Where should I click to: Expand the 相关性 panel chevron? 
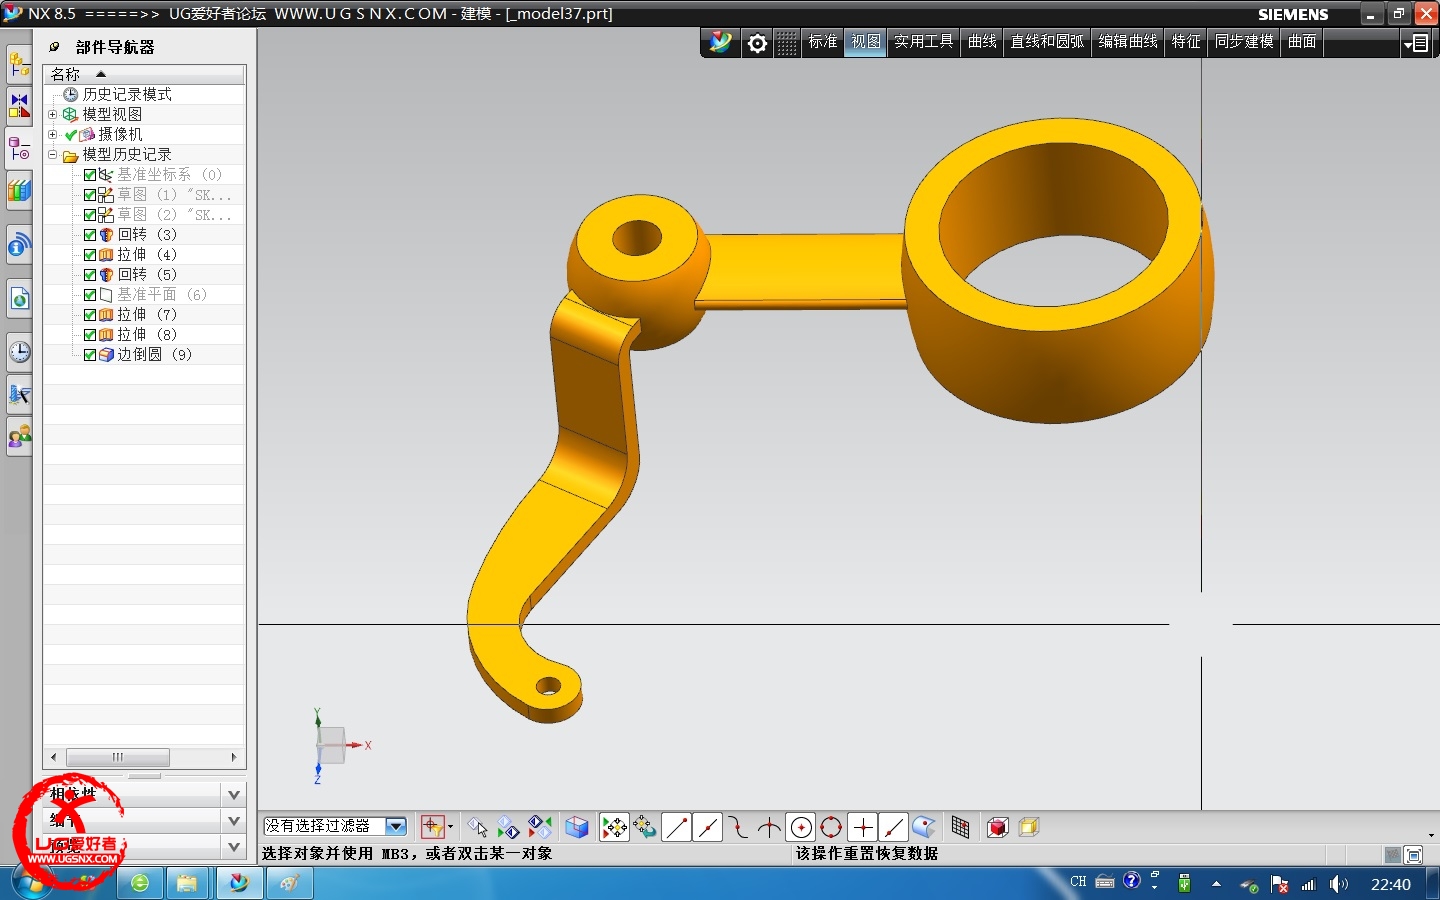(234, 795)
